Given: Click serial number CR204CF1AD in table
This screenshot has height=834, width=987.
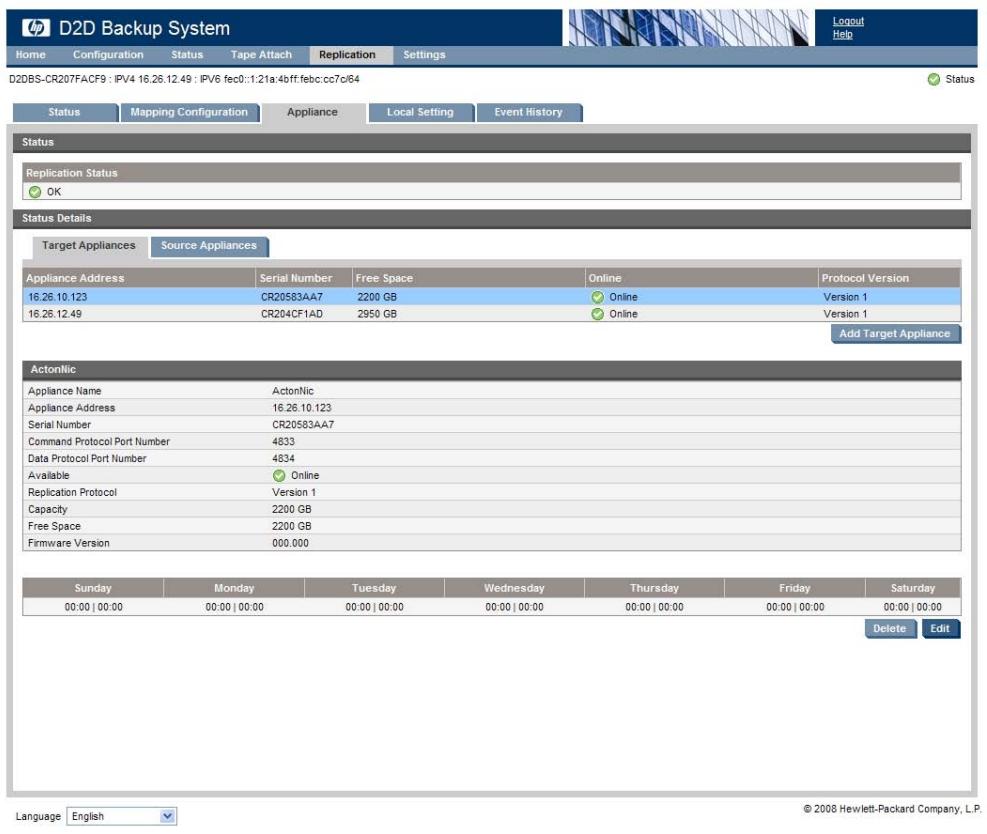Looking at the screenshot, I should click(x=292, y=314).
